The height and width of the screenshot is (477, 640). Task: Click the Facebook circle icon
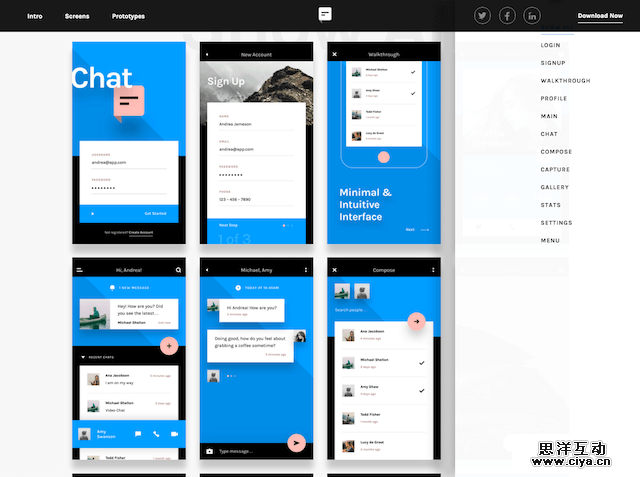[x=508, y=16]
